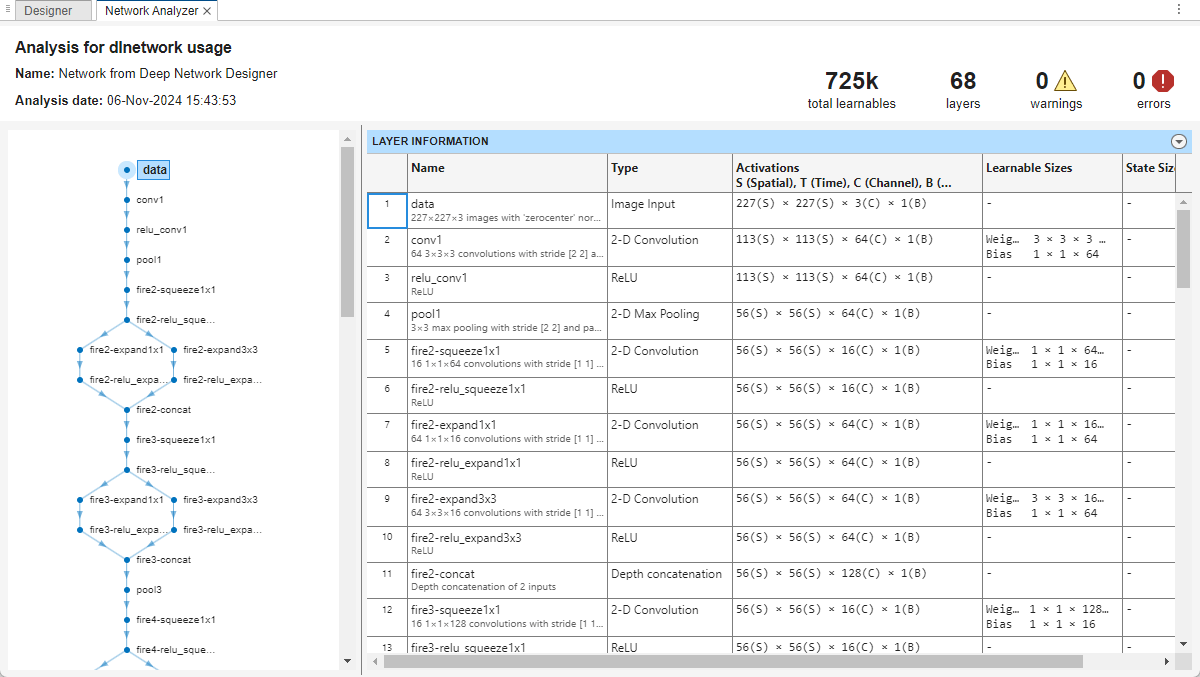Click the graph pane scroll down arrow

pos(347,660)
